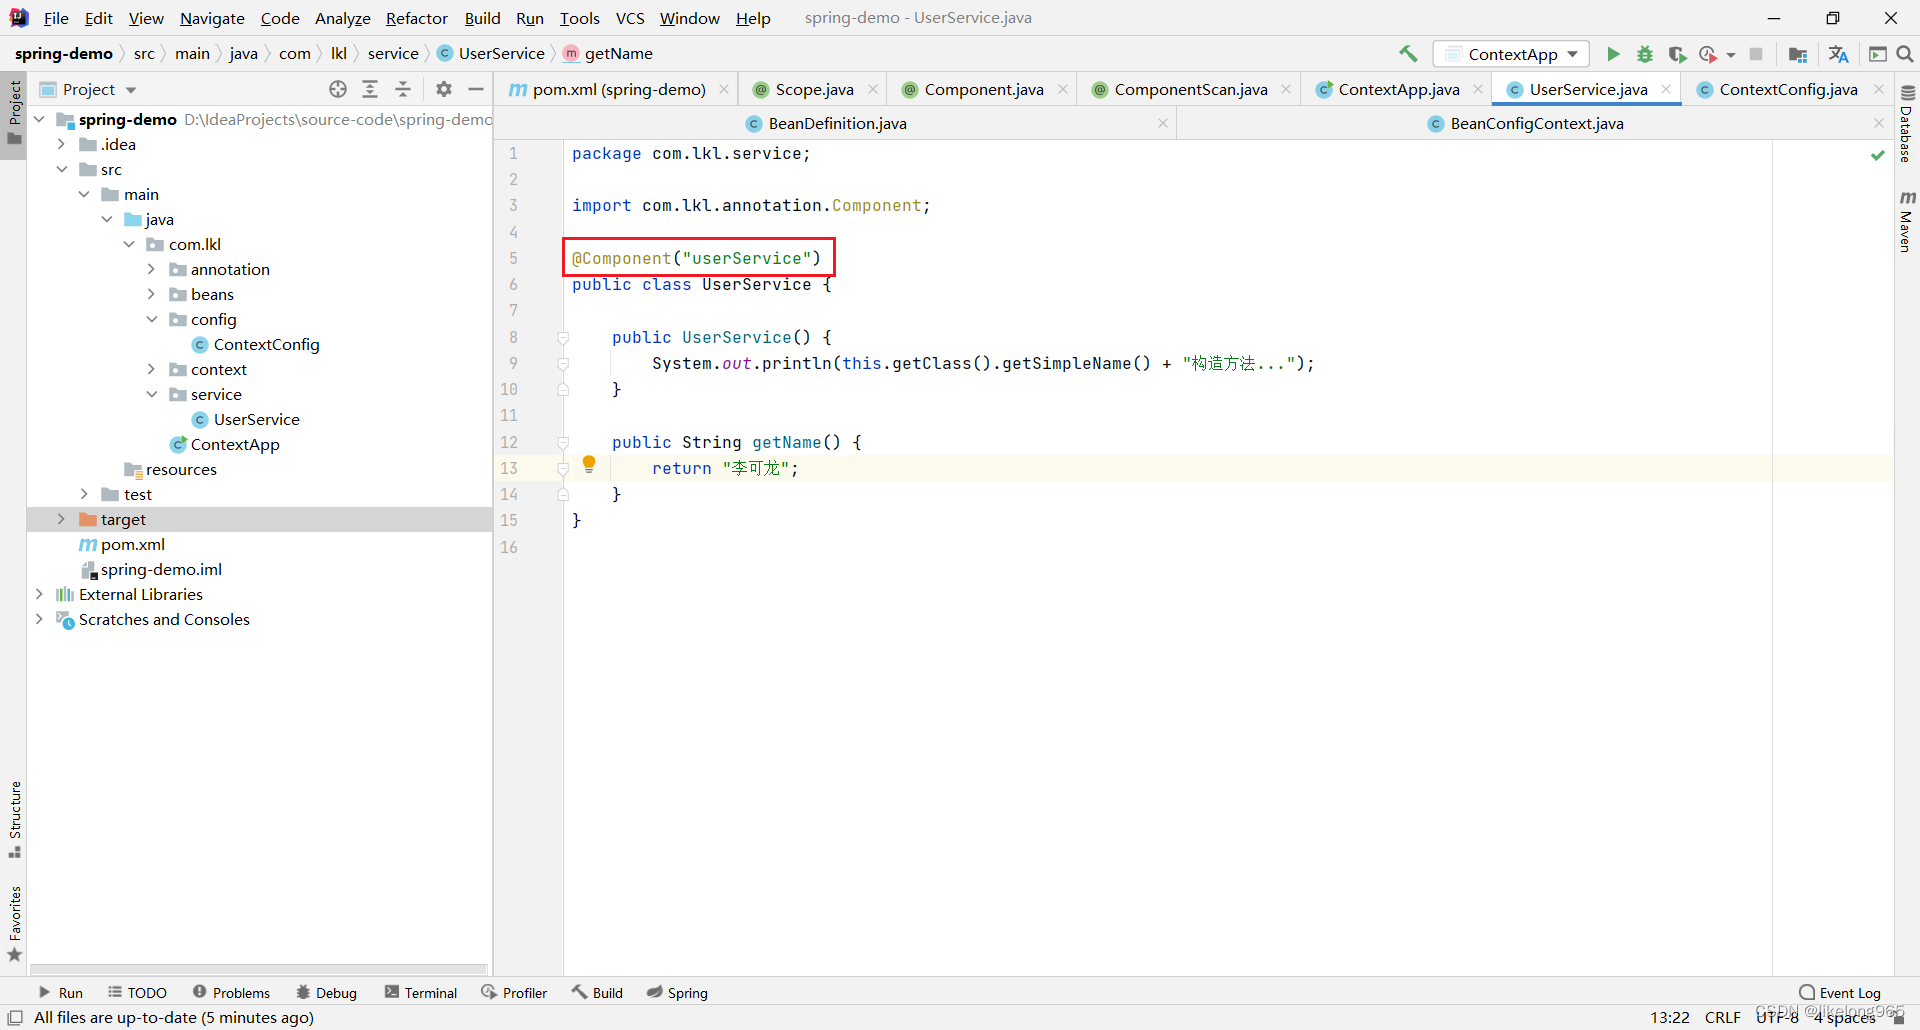The height and width of the screenshot is (1030, 1920).
Task: Select pom.xml in the project tree
Action: click(132, 544)
